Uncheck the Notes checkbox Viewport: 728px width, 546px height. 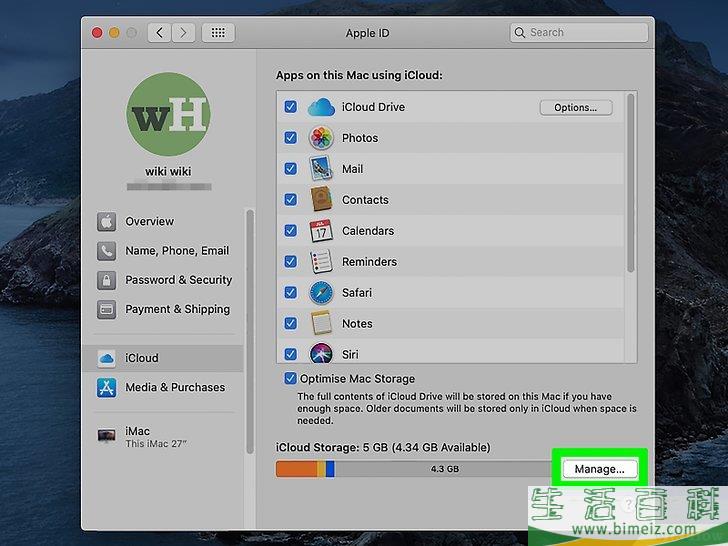point(291,323)
